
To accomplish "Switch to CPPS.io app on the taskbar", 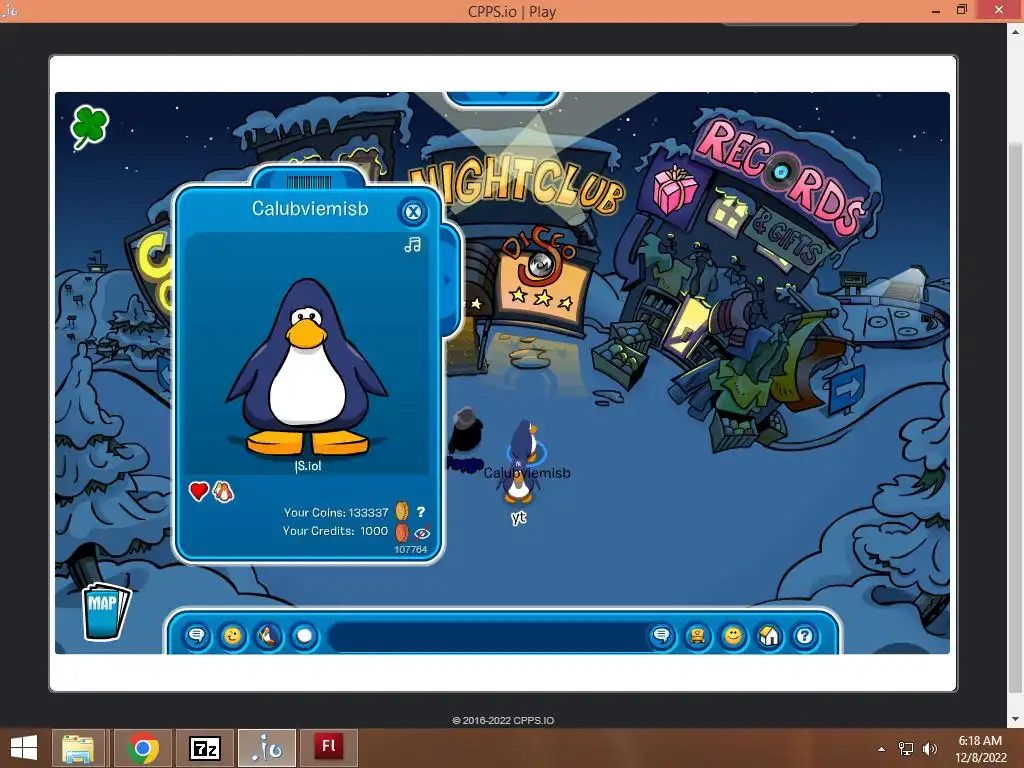I will click(x=267, y=748).
